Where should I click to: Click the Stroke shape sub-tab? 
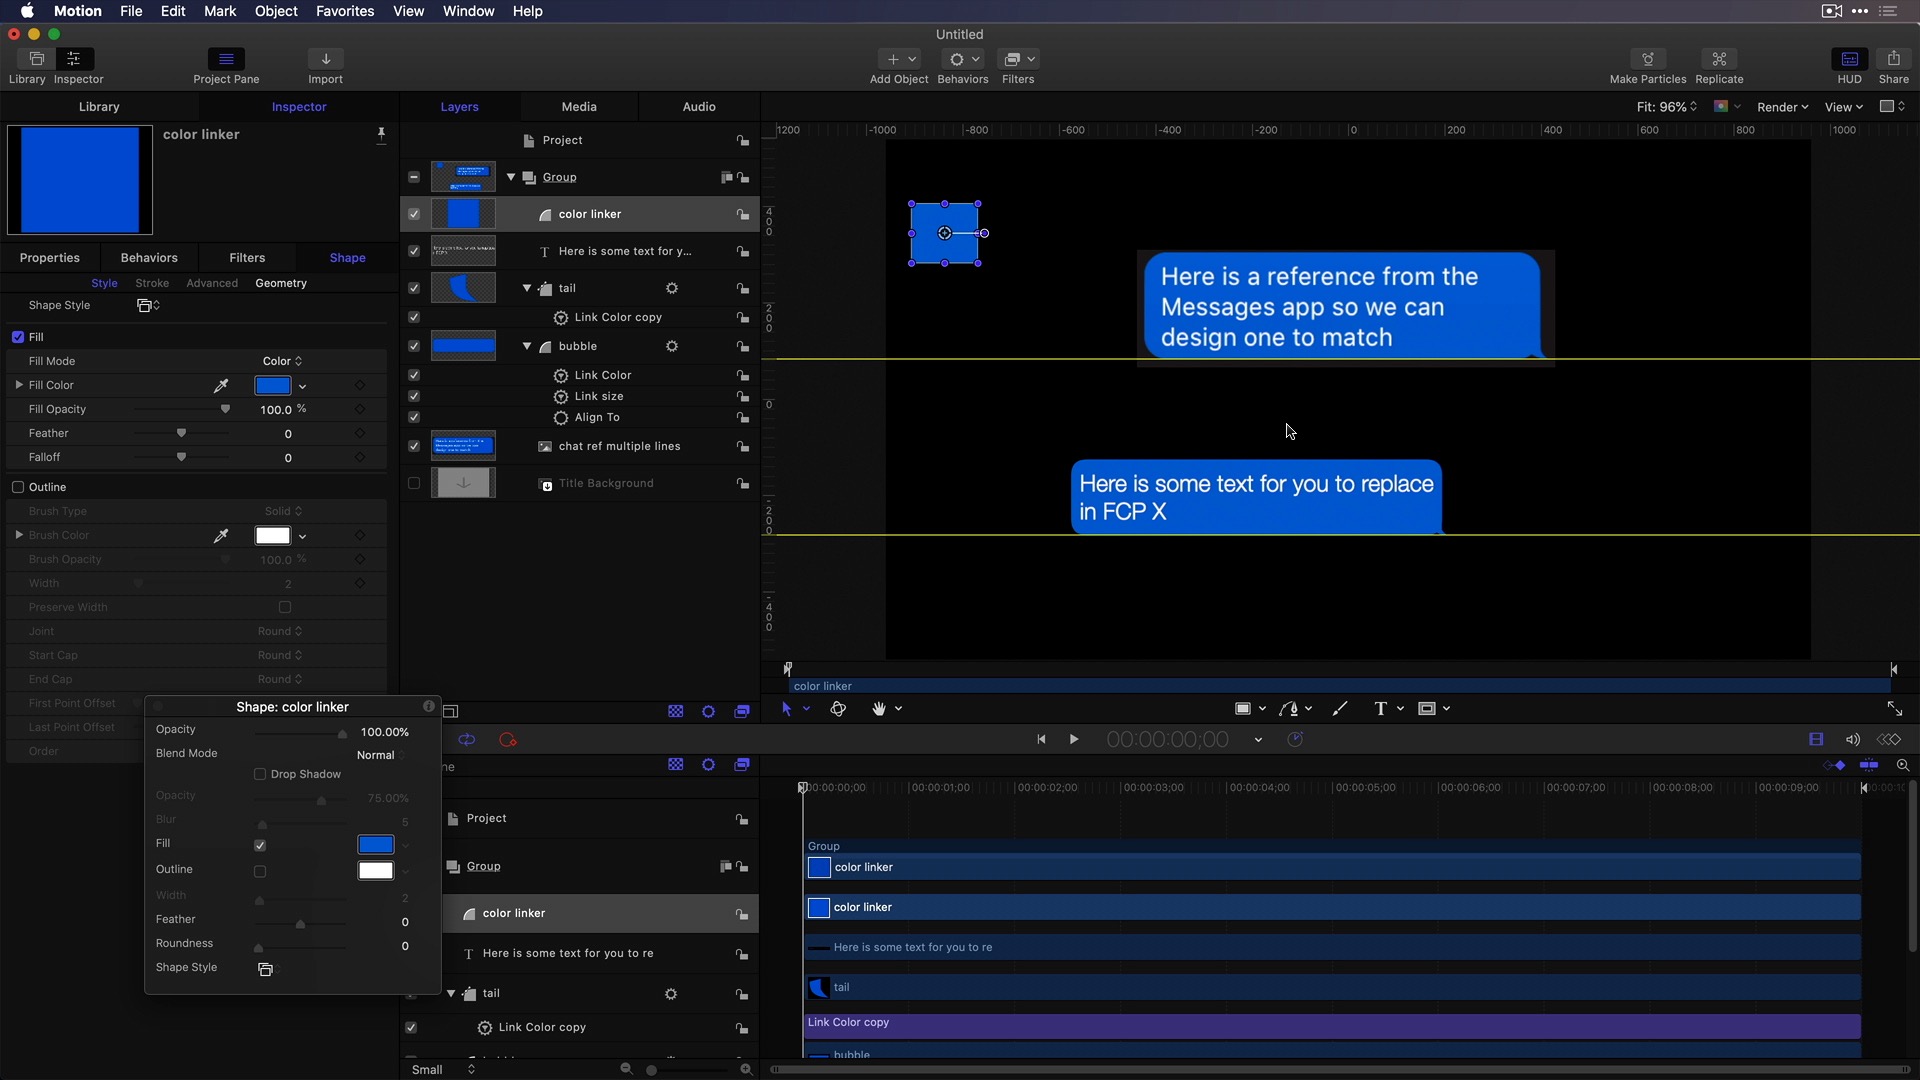click(152, 283)
